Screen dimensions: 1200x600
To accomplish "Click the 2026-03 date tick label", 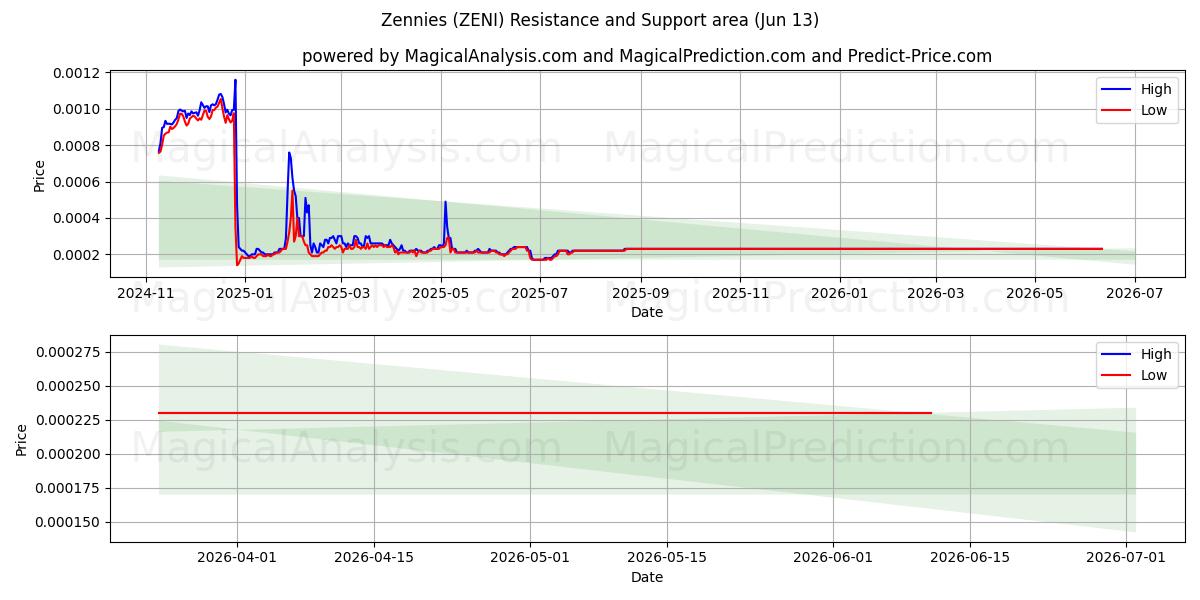I will (936, 293).
